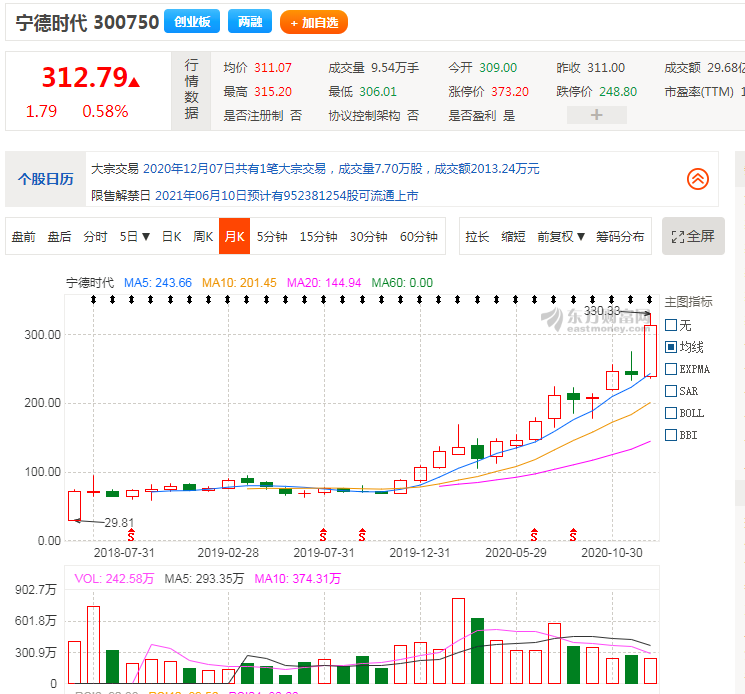Click the 2020-10-30 date axis label

[612, 553]
